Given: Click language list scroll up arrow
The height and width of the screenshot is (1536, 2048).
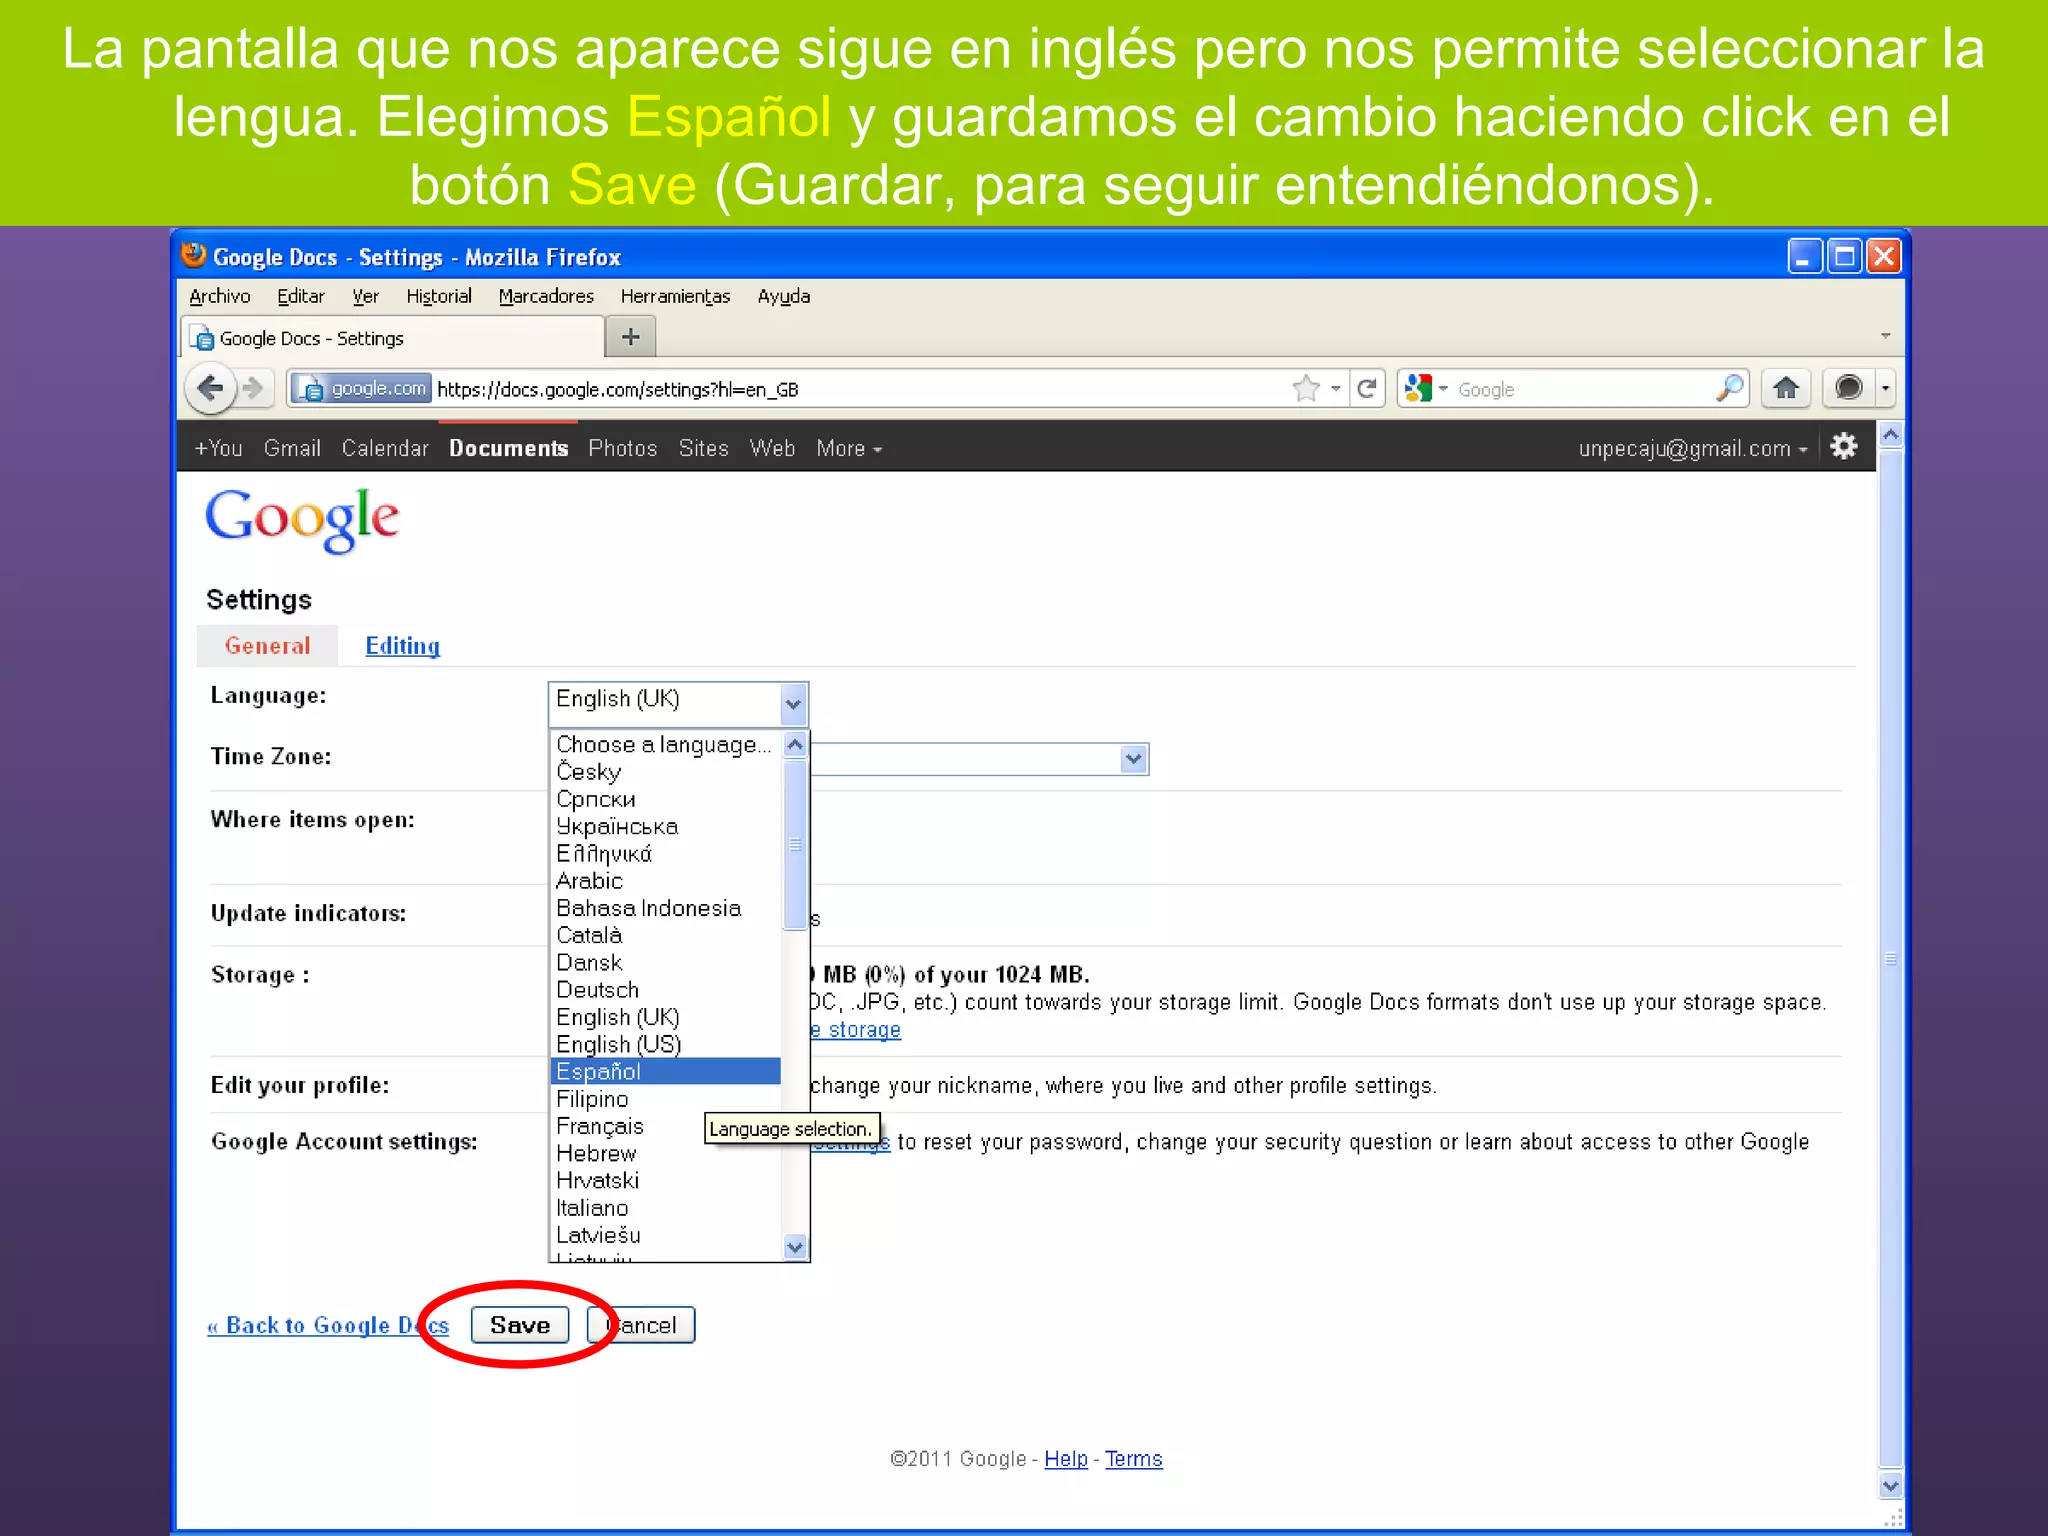Looking at the screenshot, I should tap(795, 745).
